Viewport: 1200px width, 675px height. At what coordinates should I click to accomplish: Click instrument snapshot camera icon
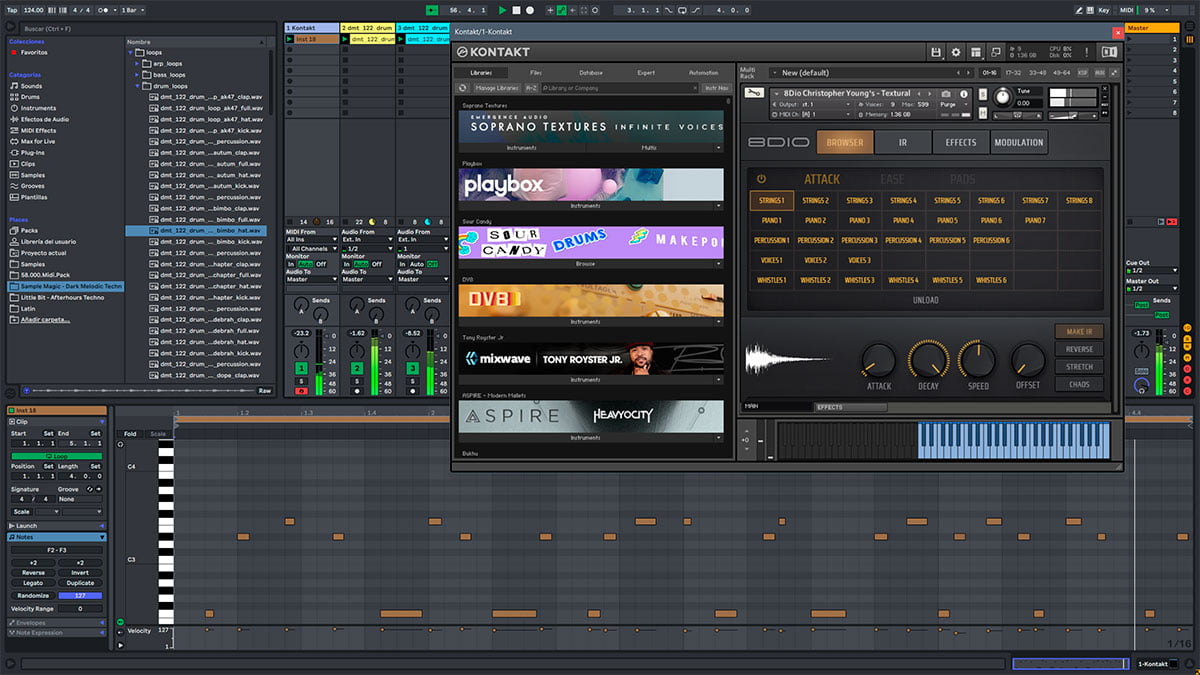coord(945,94)
